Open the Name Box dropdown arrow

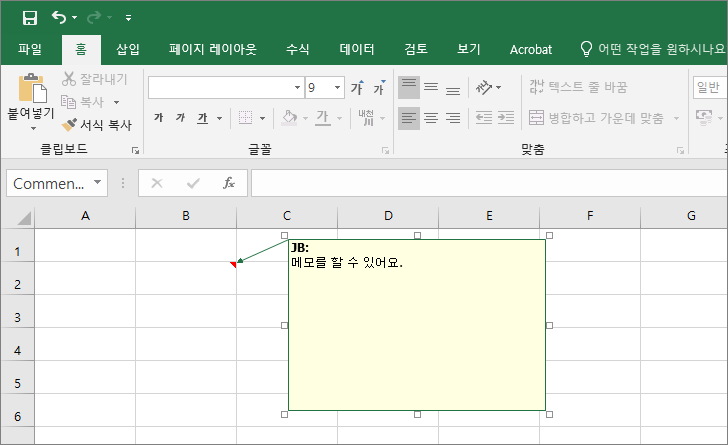point(98,183)
